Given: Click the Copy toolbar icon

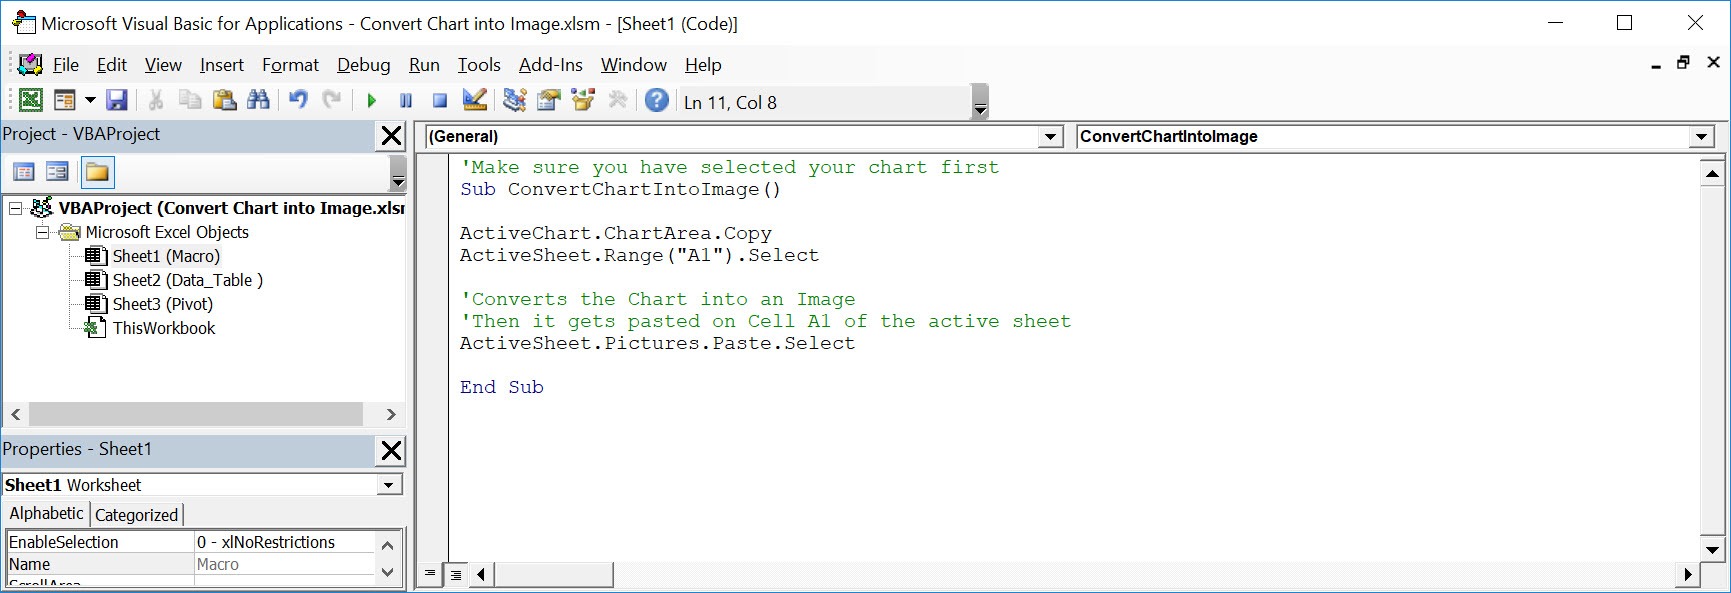Looking at the screenshot, I should pyautogui.click(x=190, y=100).
